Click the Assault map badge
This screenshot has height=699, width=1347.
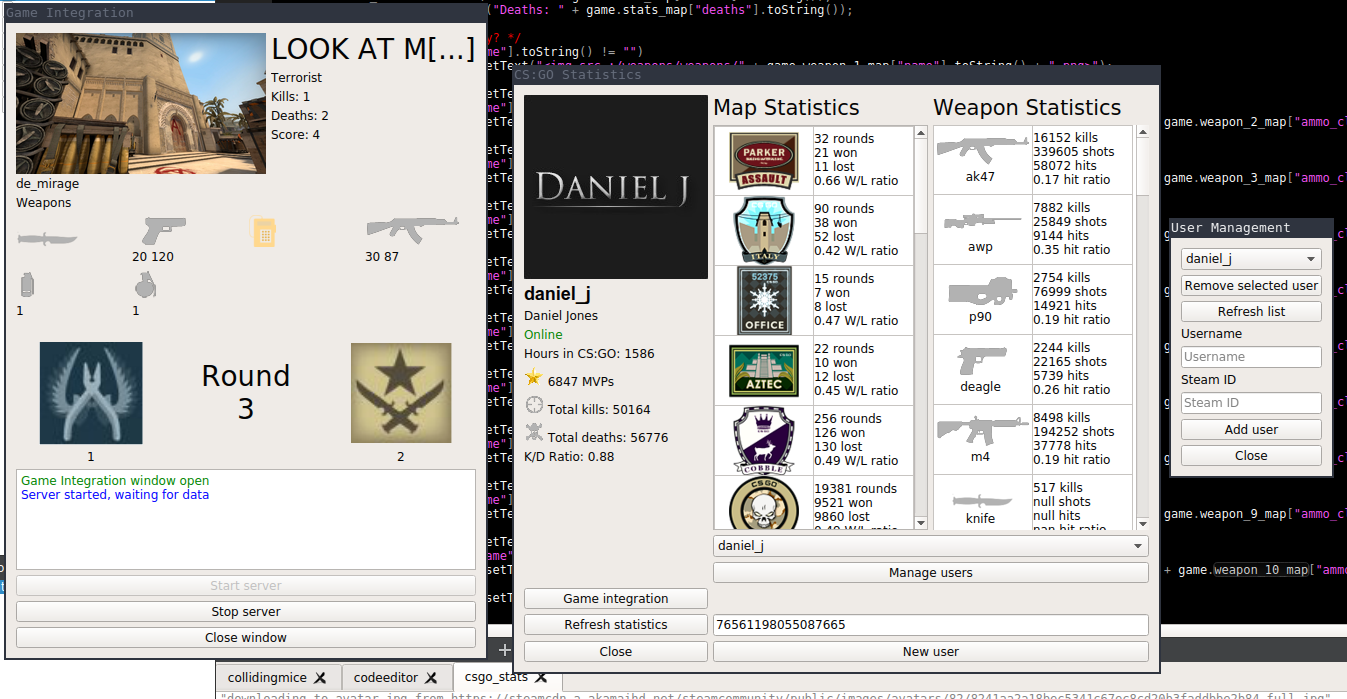click(x=764, y=161)
